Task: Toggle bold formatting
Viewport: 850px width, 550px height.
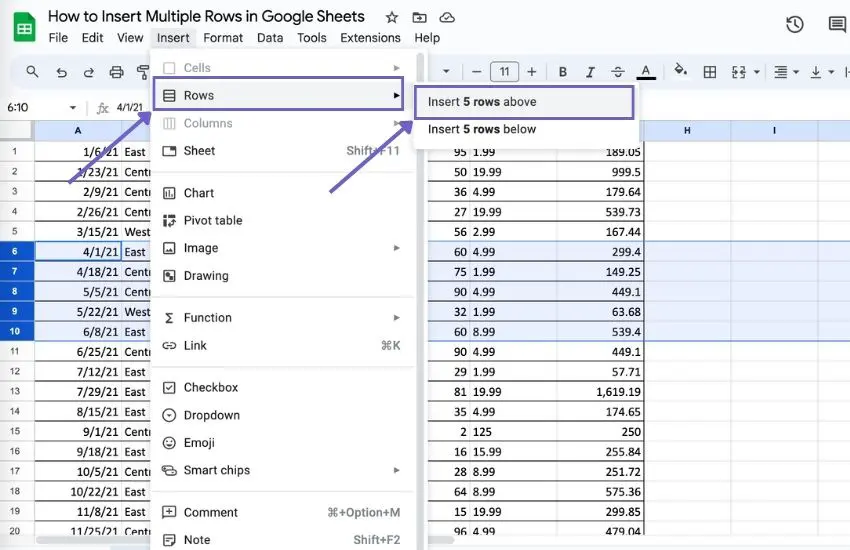Action: [563, 72]
